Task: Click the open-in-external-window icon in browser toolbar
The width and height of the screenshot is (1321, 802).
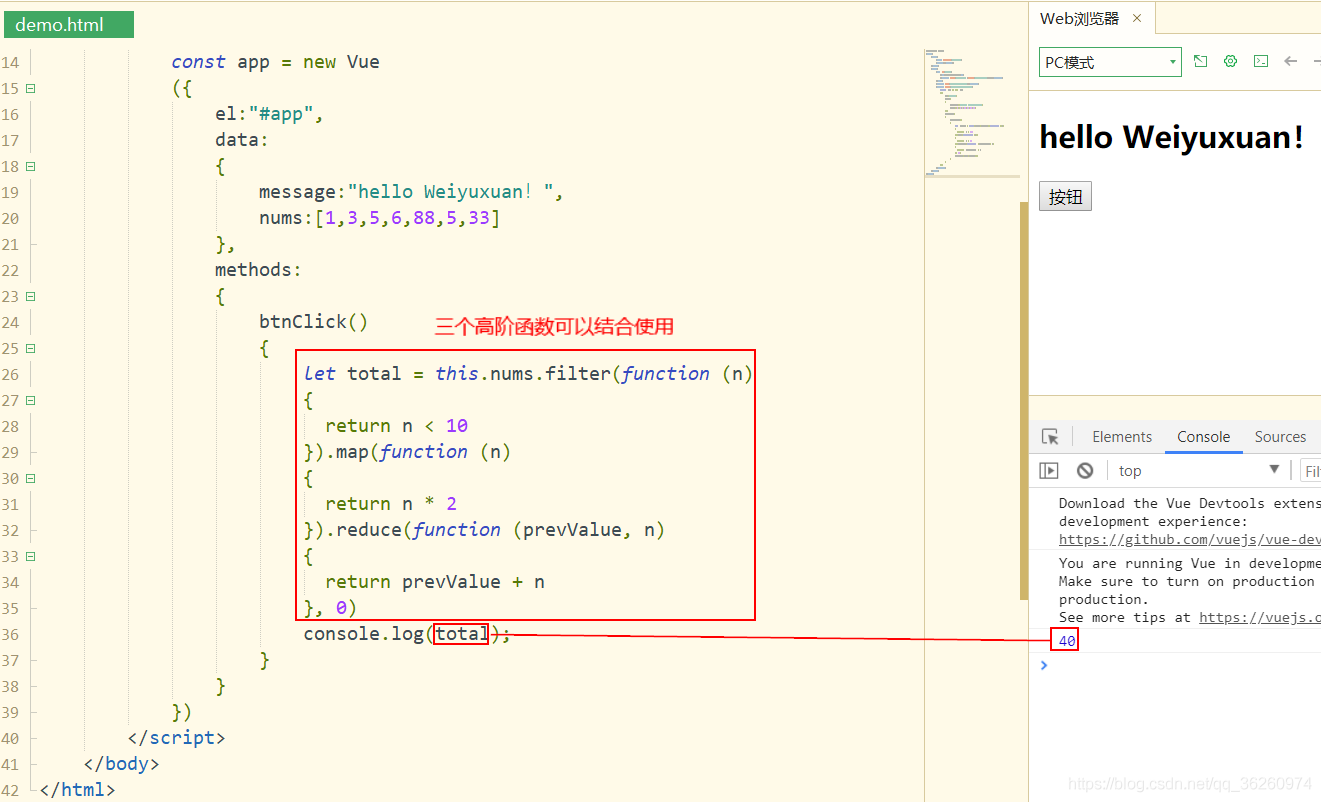Action: coord(1201,61)
